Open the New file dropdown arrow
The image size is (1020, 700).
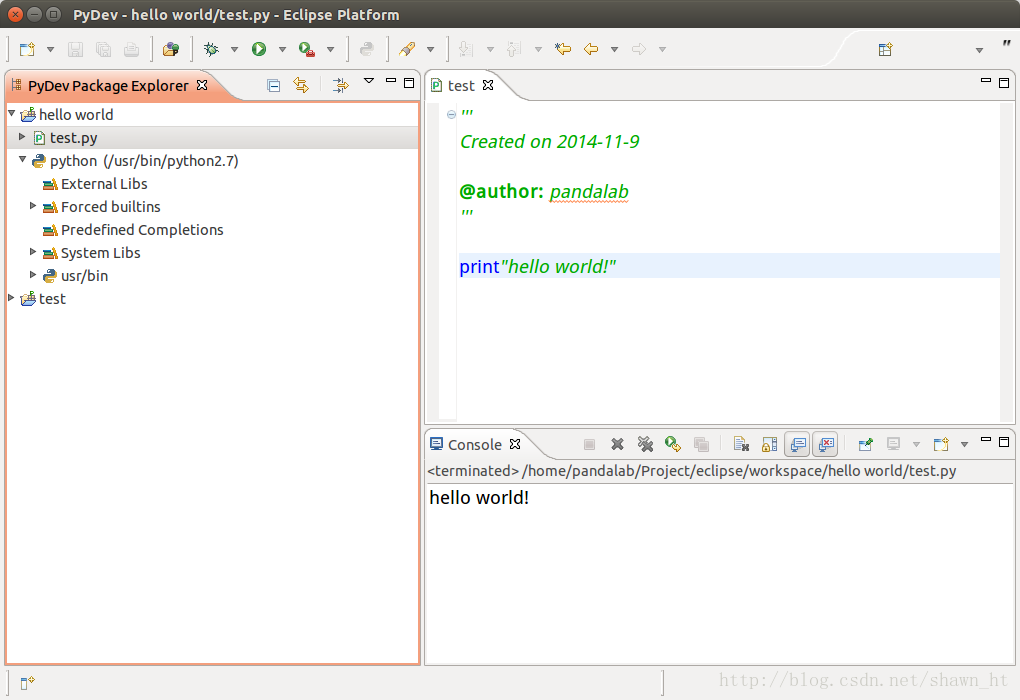[x=50, y=49]
